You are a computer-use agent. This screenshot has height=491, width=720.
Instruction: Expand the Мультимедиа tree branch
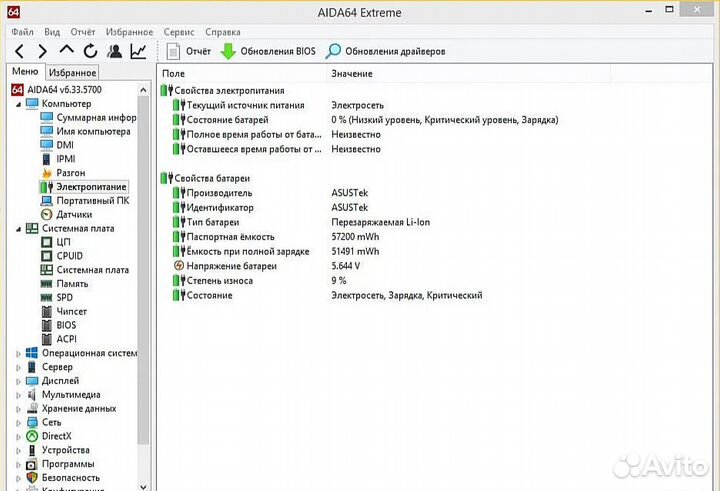coord(18,395)
